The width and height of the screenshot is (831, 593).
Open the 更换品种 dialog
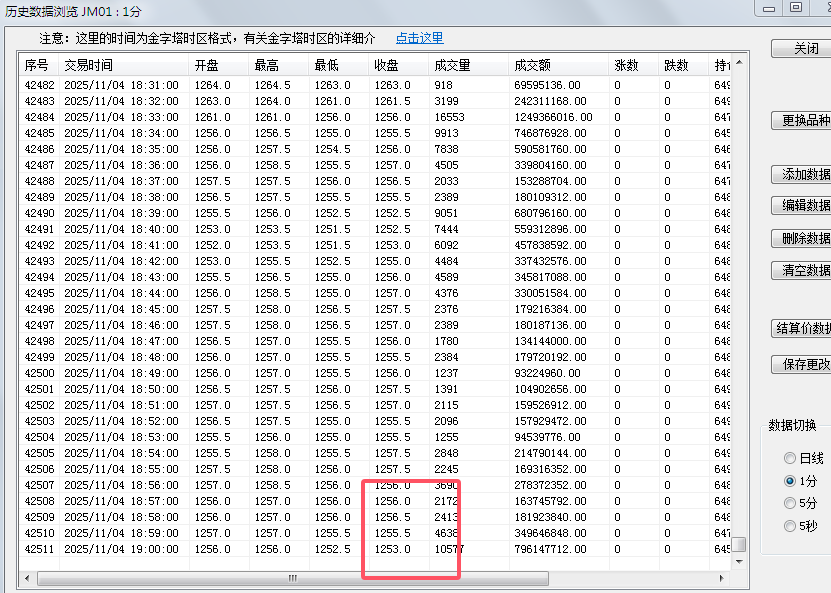pos(803,120)
